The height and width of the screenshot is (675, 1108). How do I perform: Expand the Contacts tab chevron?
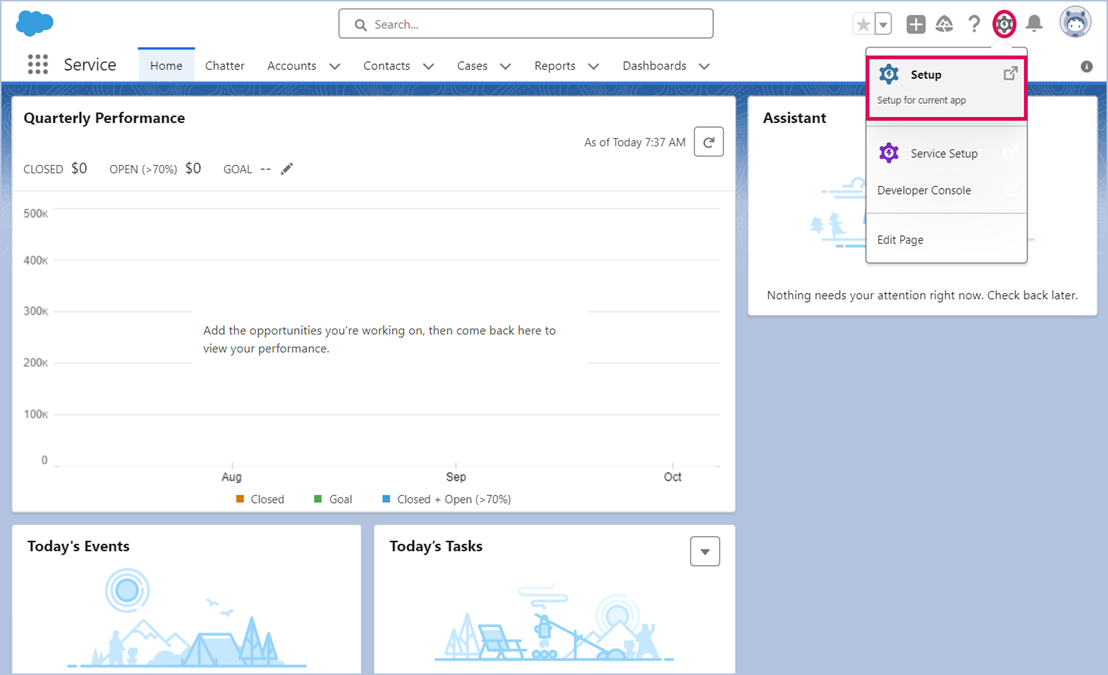click(428, 66)
